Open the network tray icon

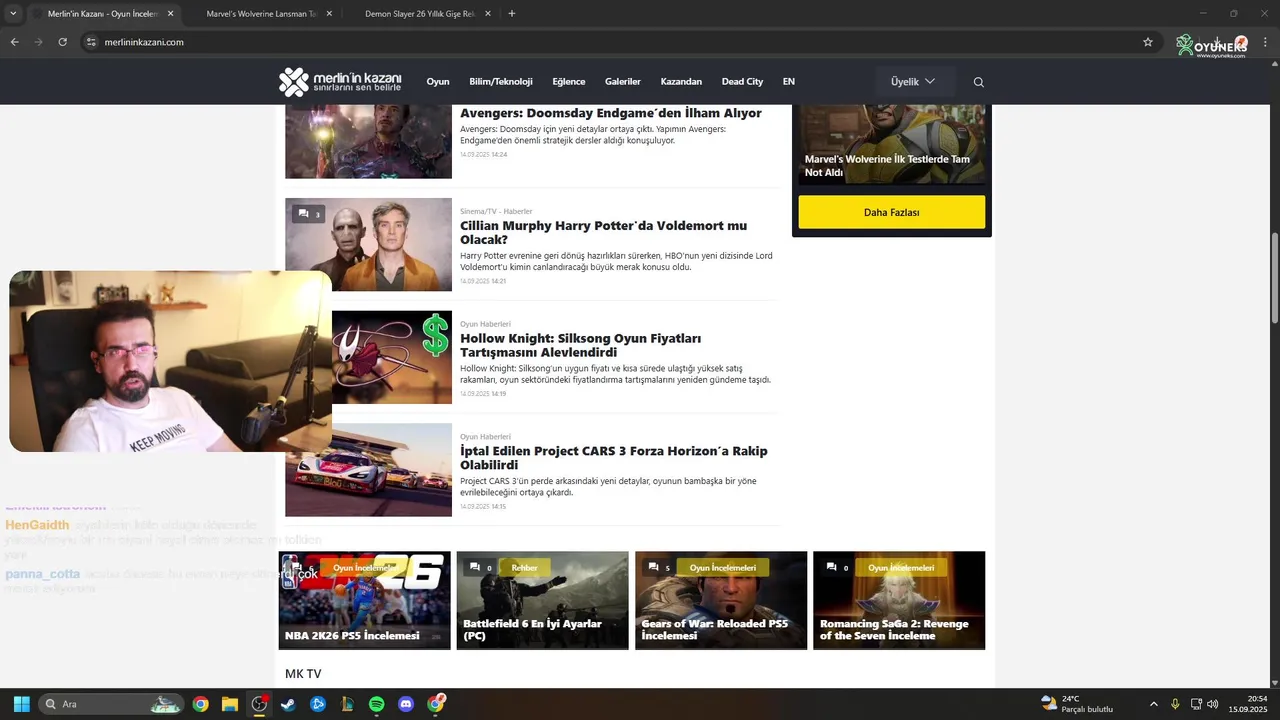click(x=1196, y=704)
